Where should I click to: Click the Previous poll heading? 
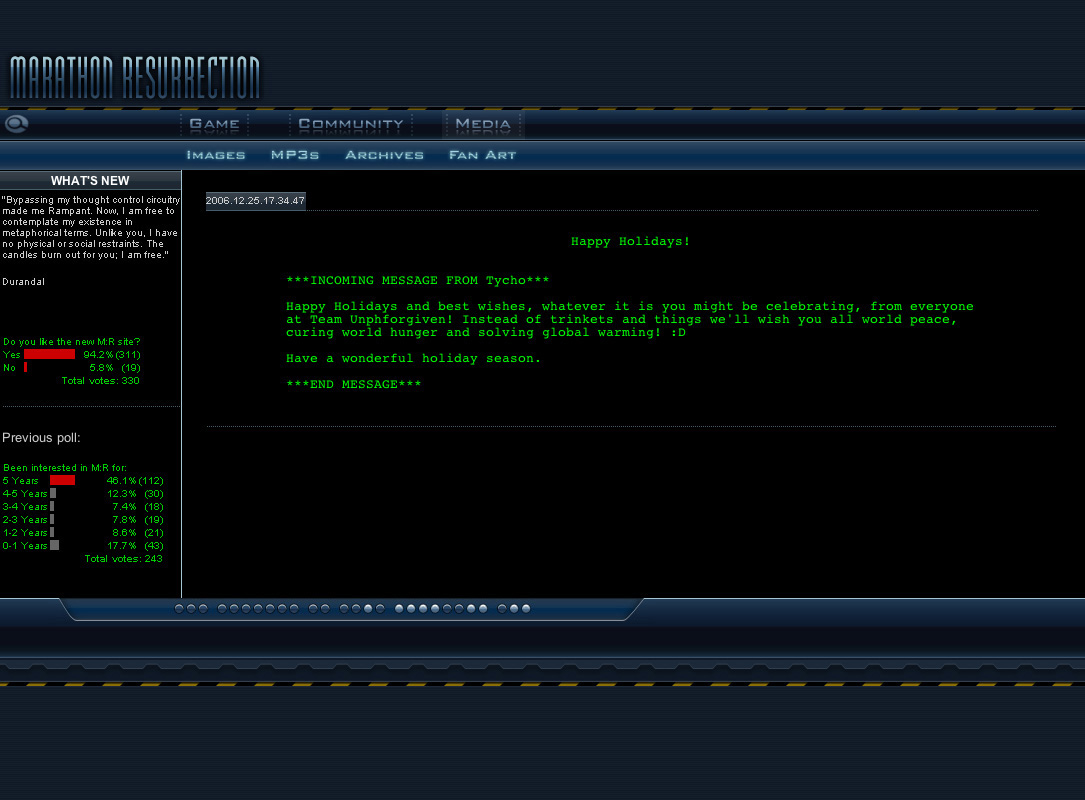pos(41,438)
